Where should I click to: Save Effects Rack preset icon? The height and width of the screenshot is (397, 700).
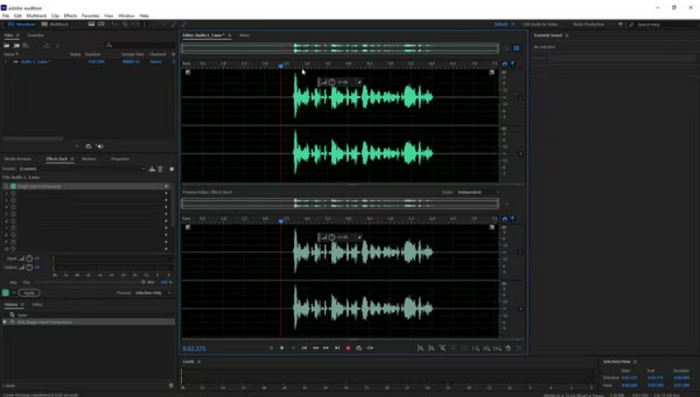tap(152, 169)
